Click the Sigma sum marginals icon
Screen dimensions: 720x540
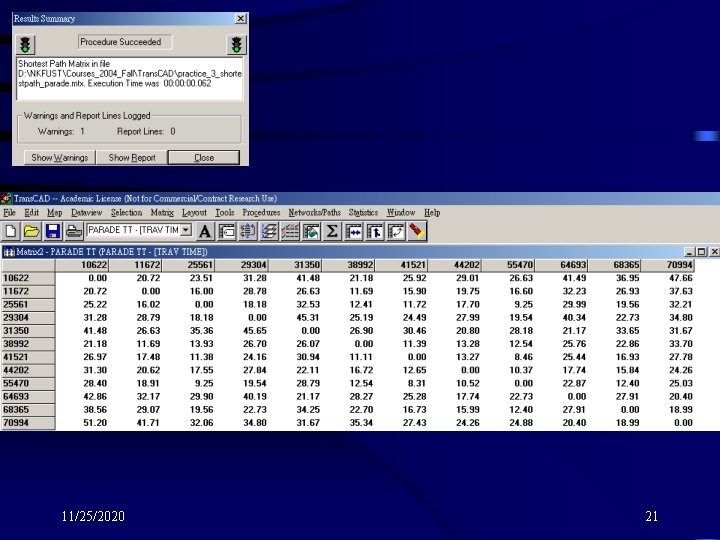[332, 231]
